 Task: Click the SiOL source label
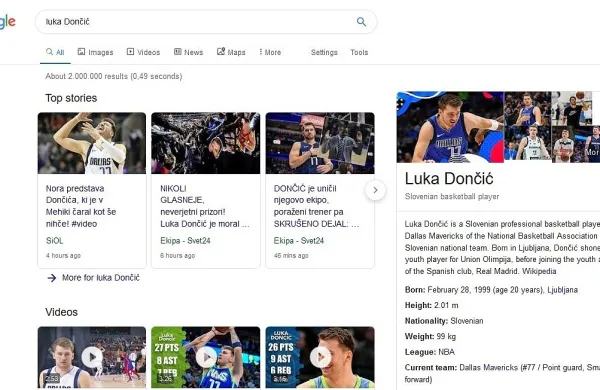54,240
